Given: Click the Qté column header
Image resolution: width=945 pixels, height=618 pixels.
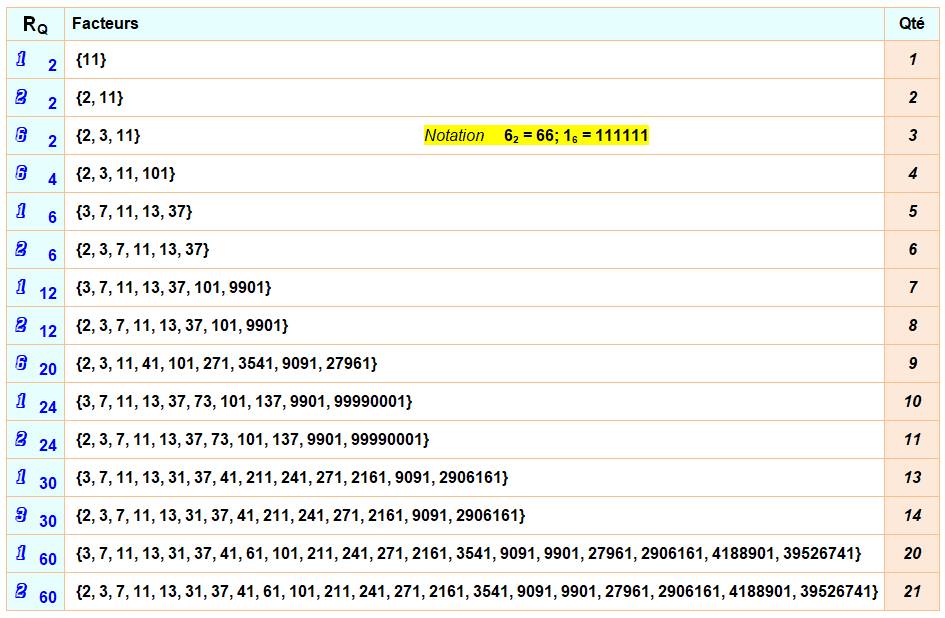Looking at the screenshot, I should point(912,23).
